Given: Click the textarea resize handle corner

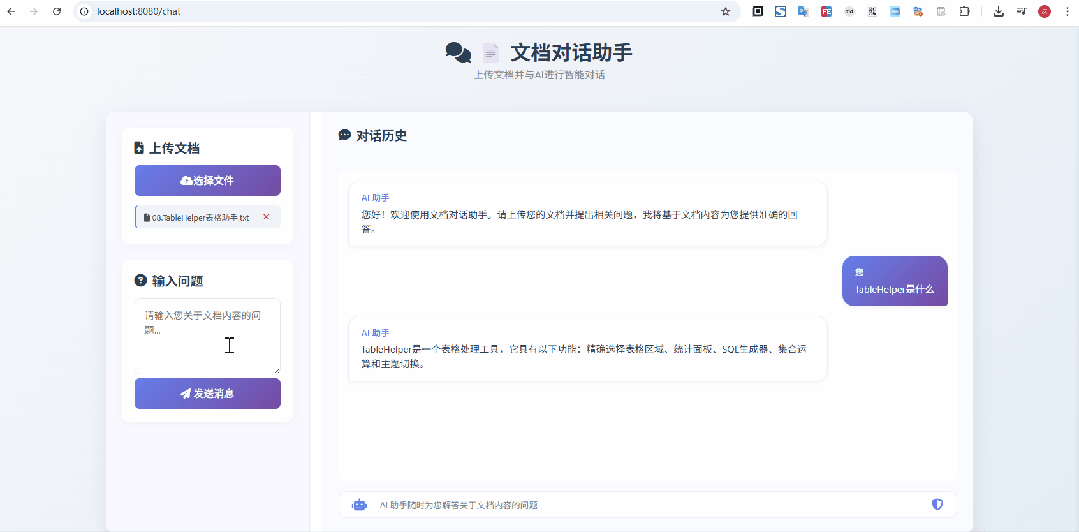Looking at the screenshot, I should pyautogui.click(x=277, y=371).
